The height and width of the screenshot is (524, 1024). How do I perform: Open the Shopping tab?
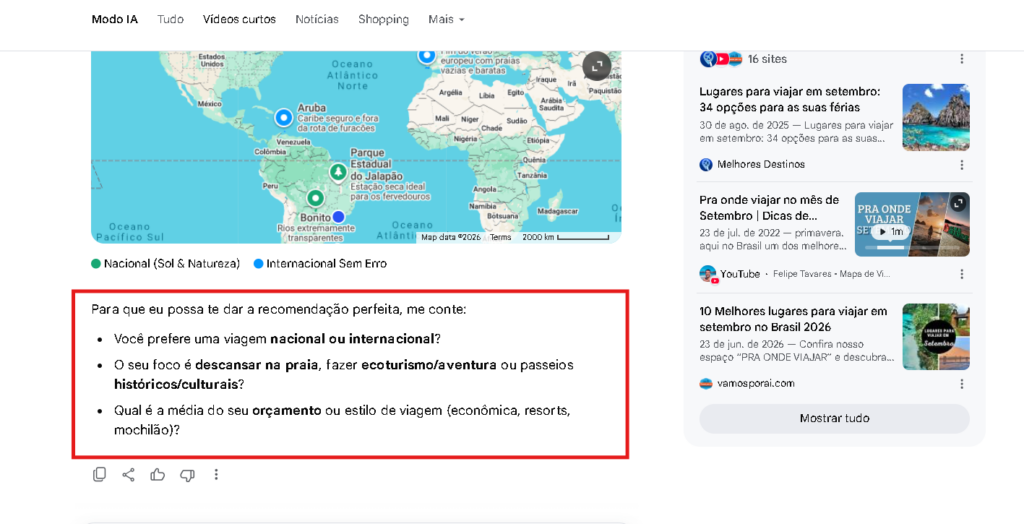tap(383, 20)
